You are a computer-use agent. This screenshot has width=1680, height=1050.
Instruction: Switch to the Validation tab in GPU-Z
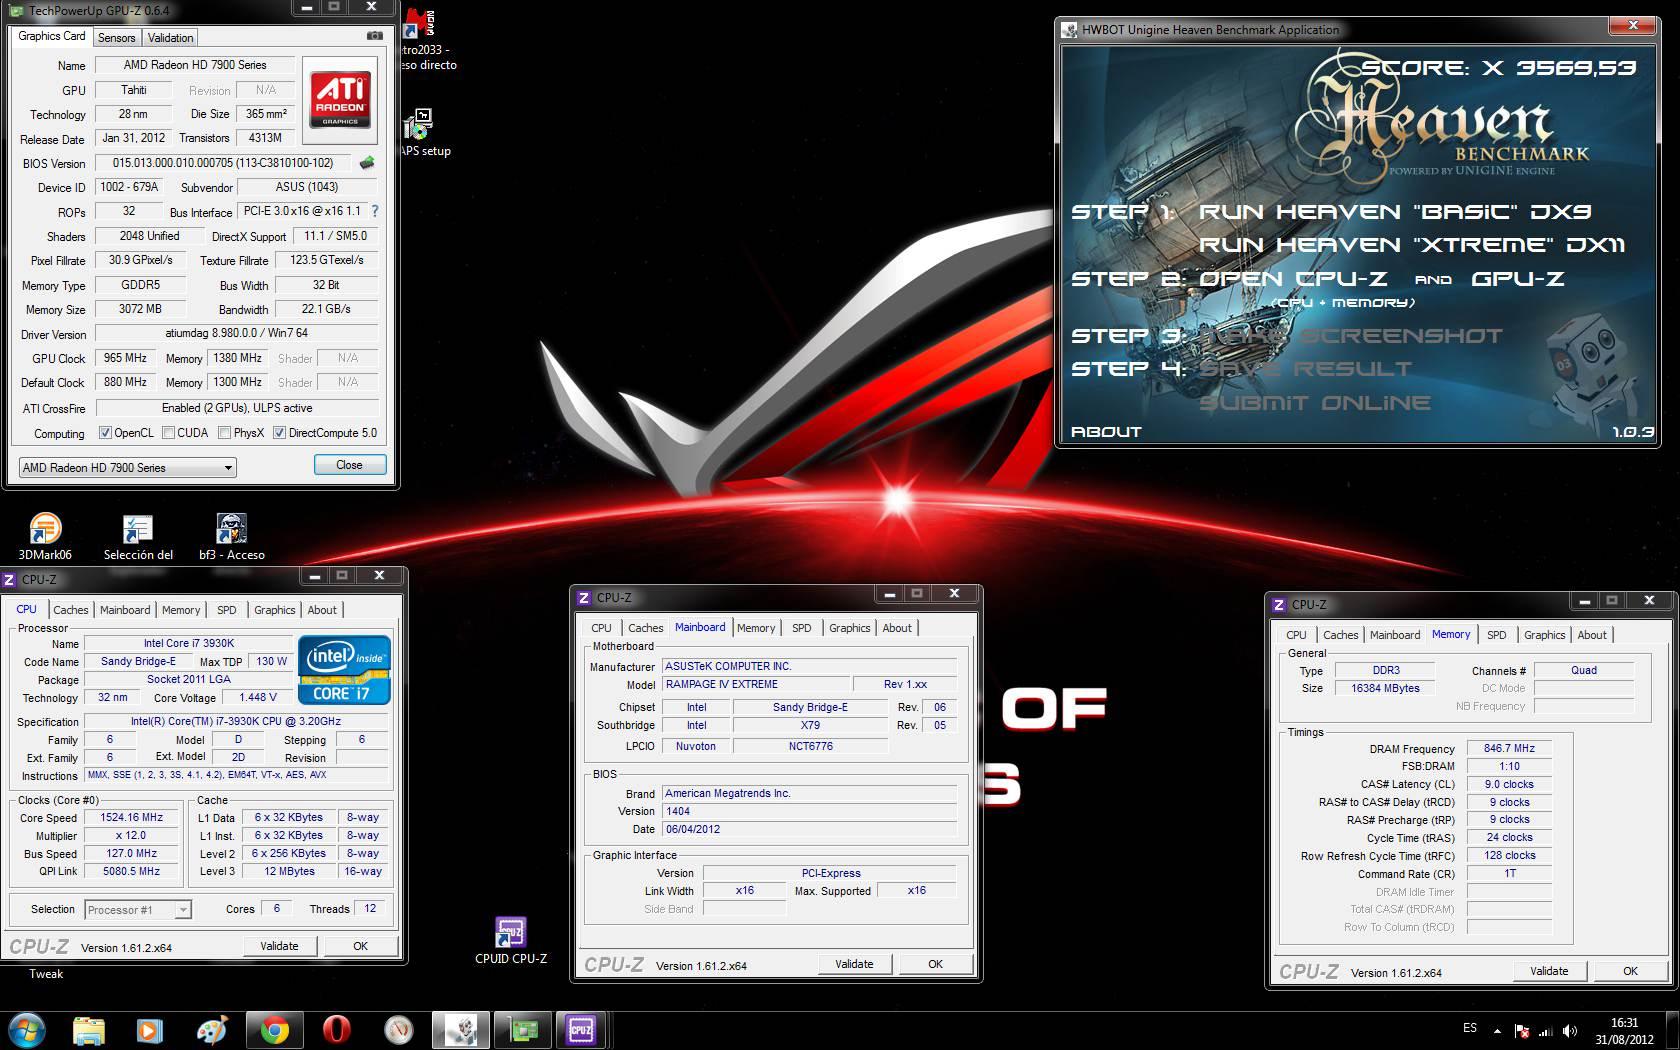[170, 38]
